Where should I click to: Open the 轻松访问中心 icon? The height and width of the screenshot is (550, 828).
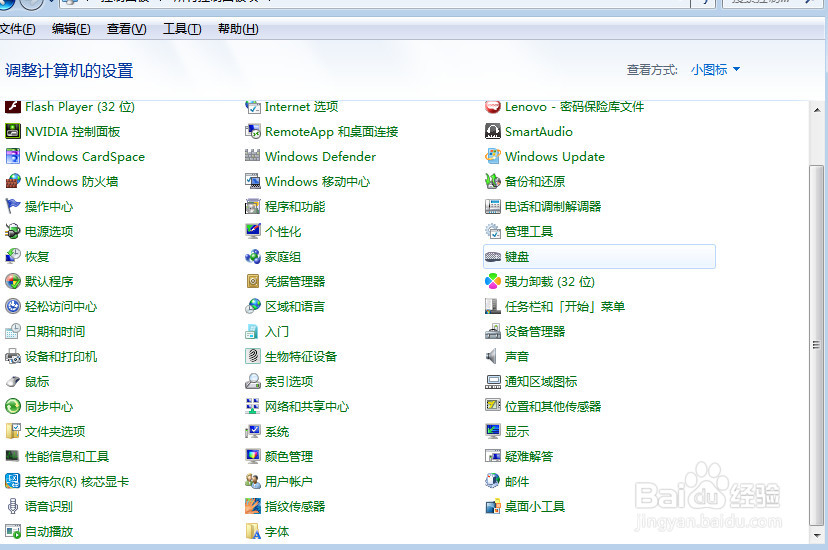pyautogui.click(x=13, y=306)
